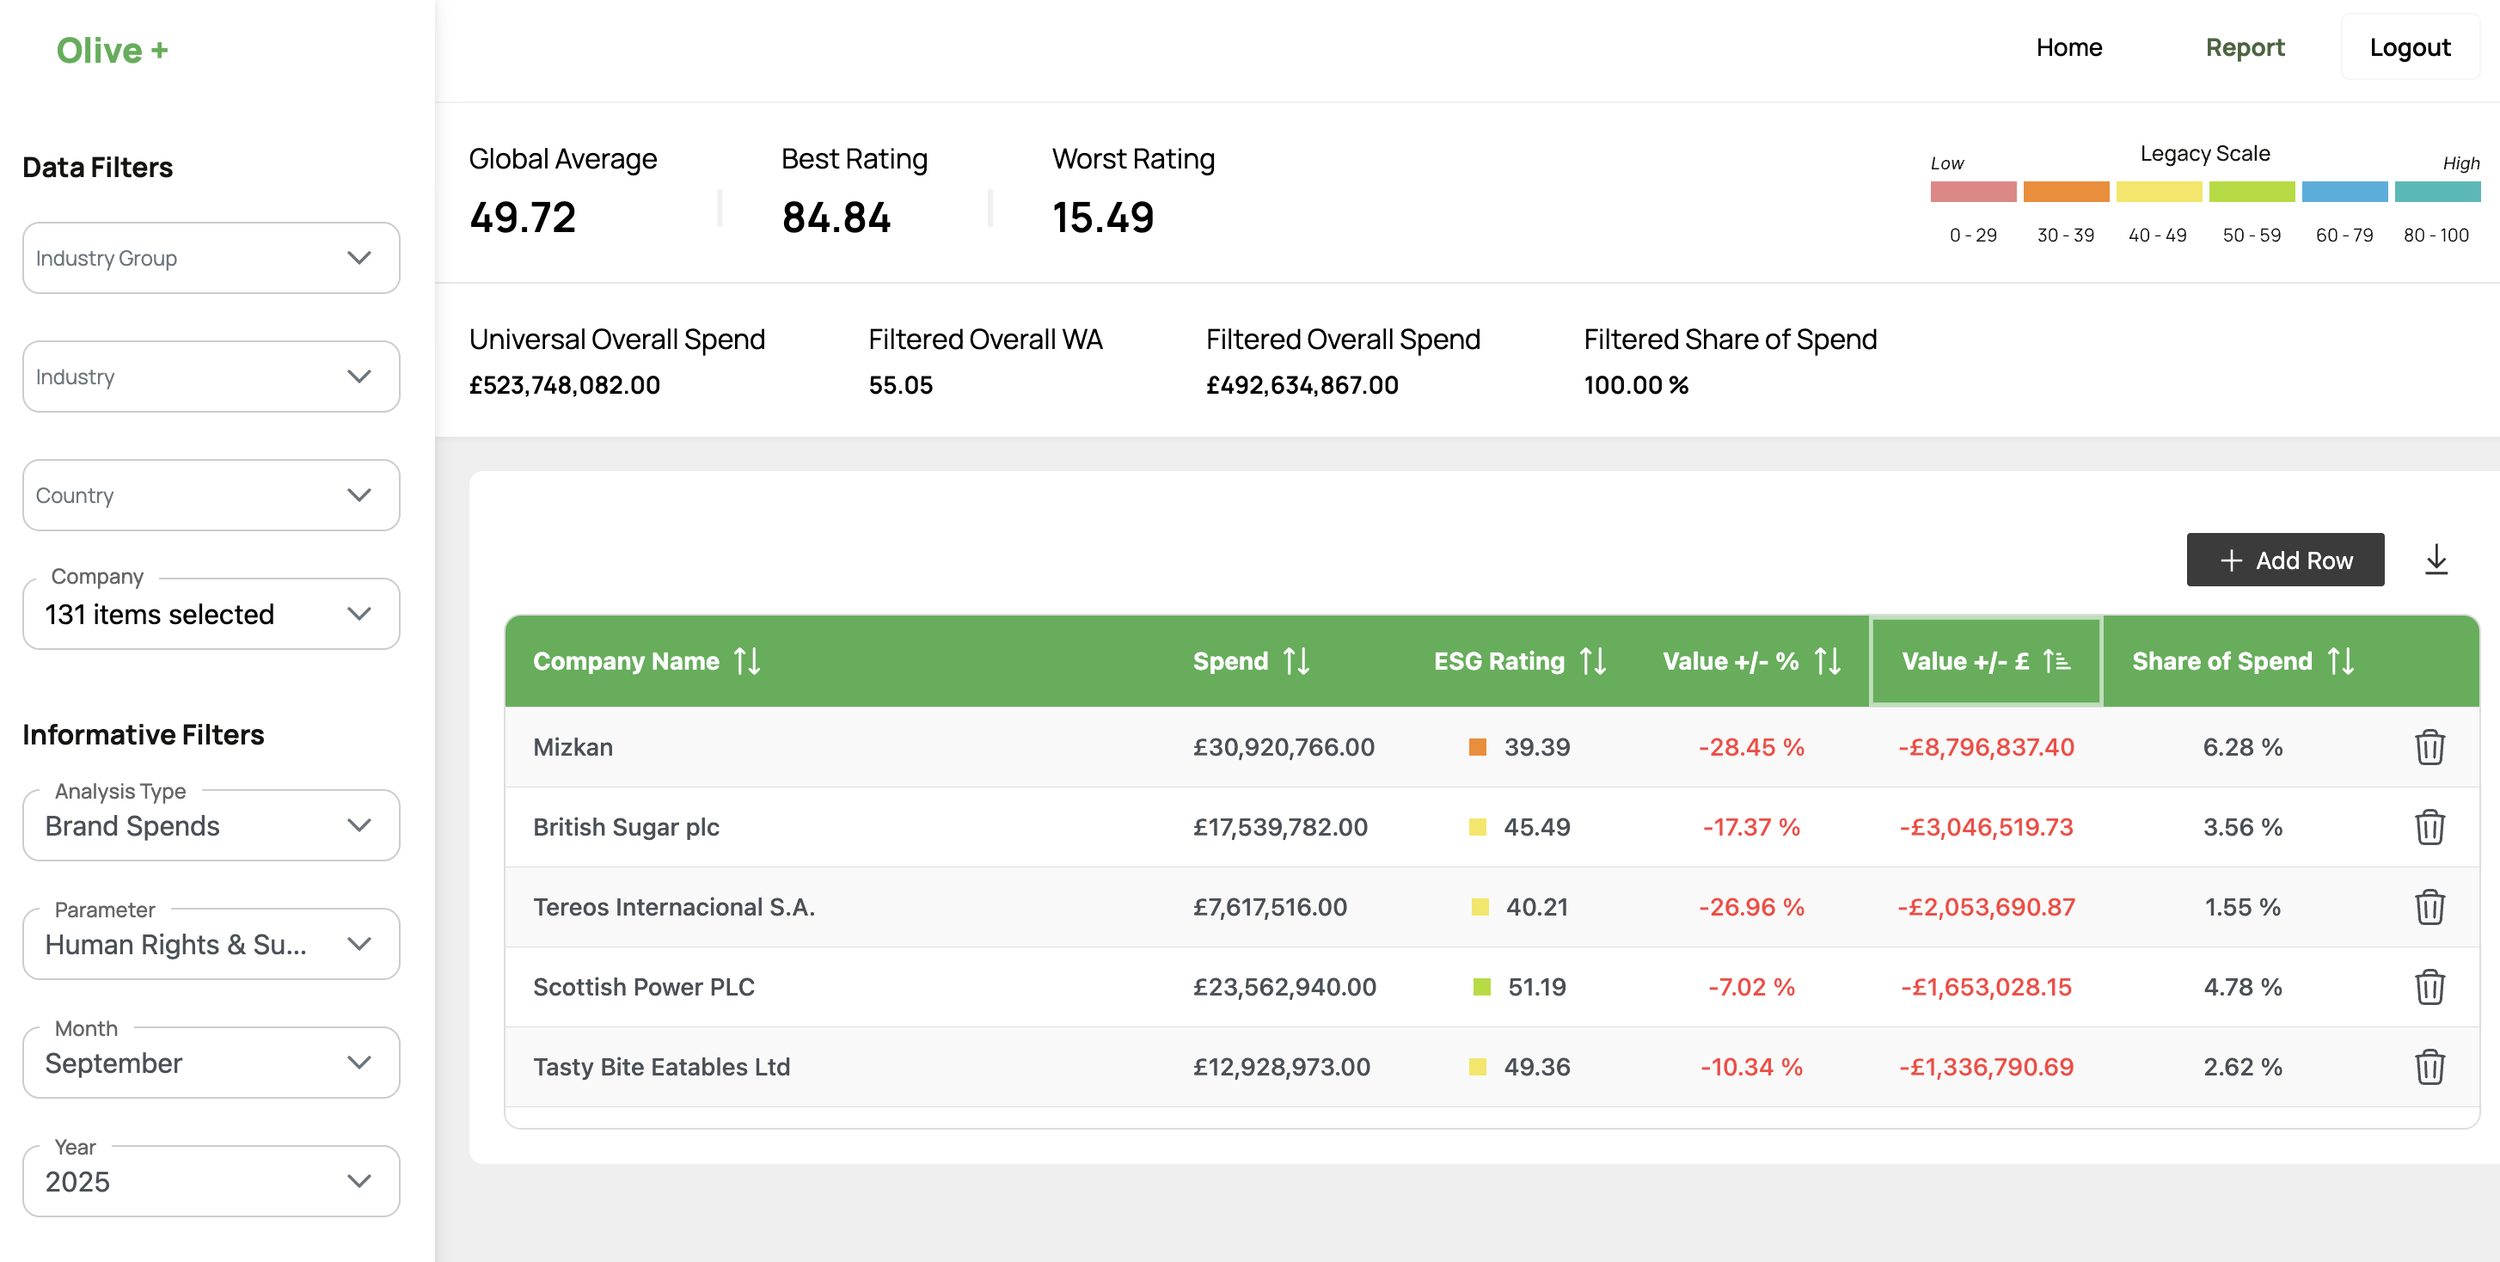
Task: Log out using Logout button
Action: pos(2409,48)
